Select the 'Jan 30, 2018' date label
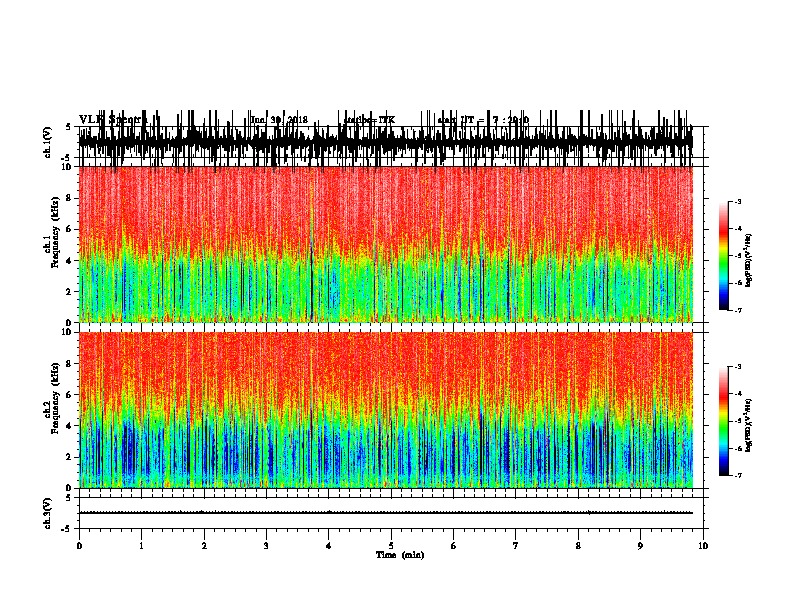 pos(279,120)
